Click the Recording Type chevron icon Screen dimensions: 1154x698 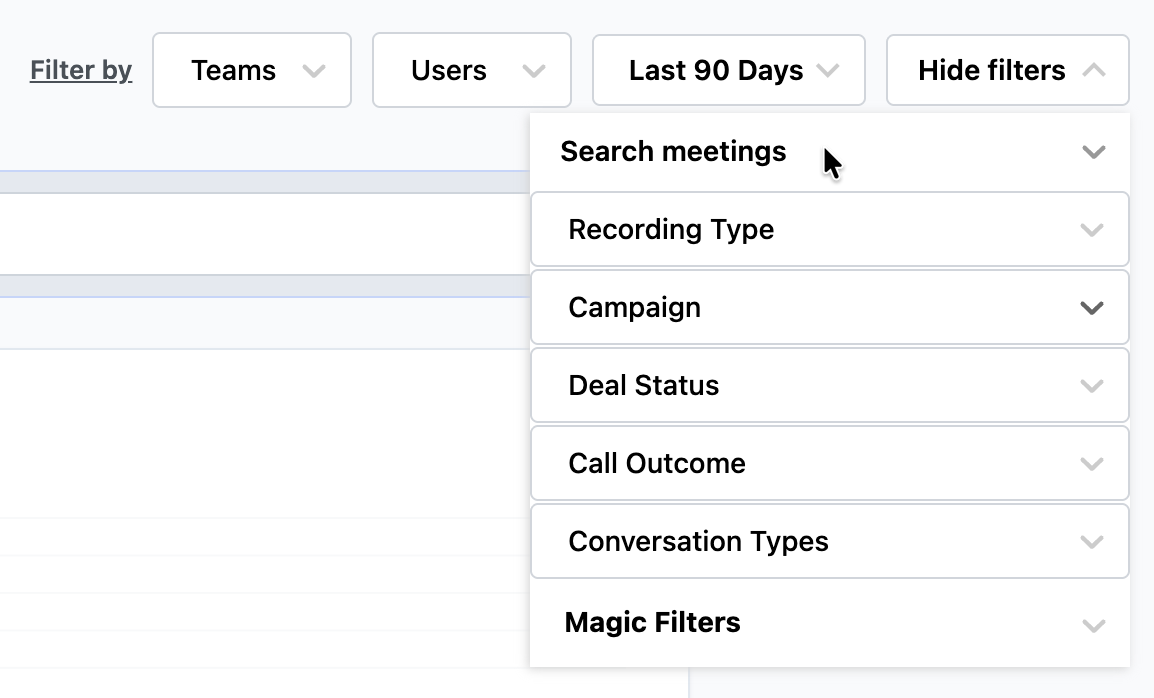[x=1092, y=230]
